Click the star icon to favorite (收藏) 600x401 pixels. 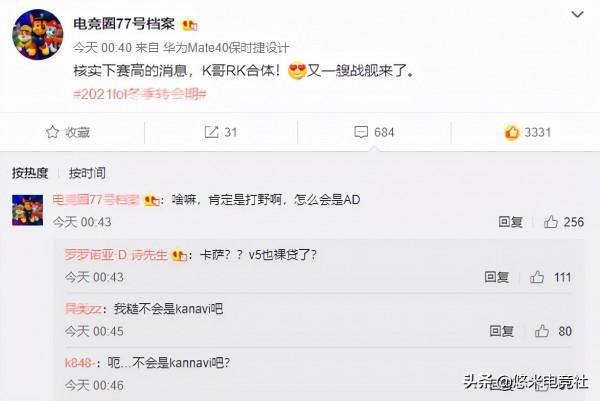point(52,132)
